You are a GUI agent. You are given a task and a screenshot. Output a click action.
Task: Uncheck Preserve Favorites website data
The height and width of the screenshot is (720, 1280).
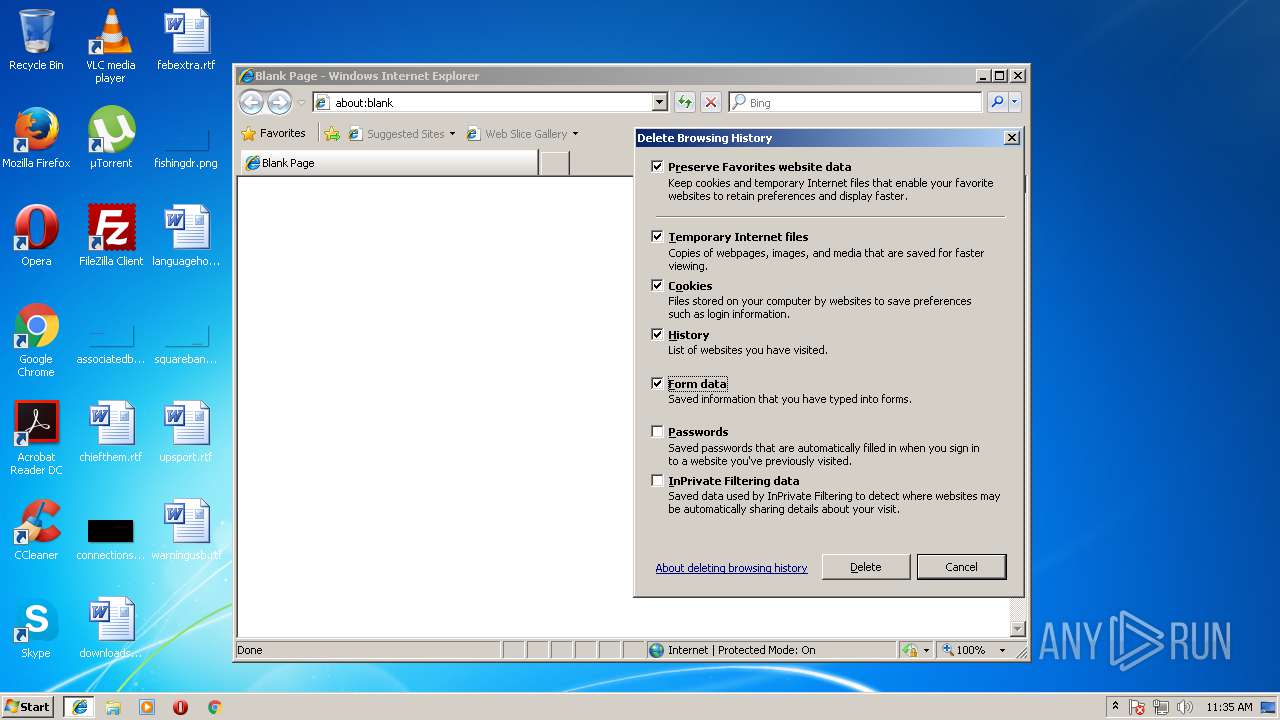[657, 167]
